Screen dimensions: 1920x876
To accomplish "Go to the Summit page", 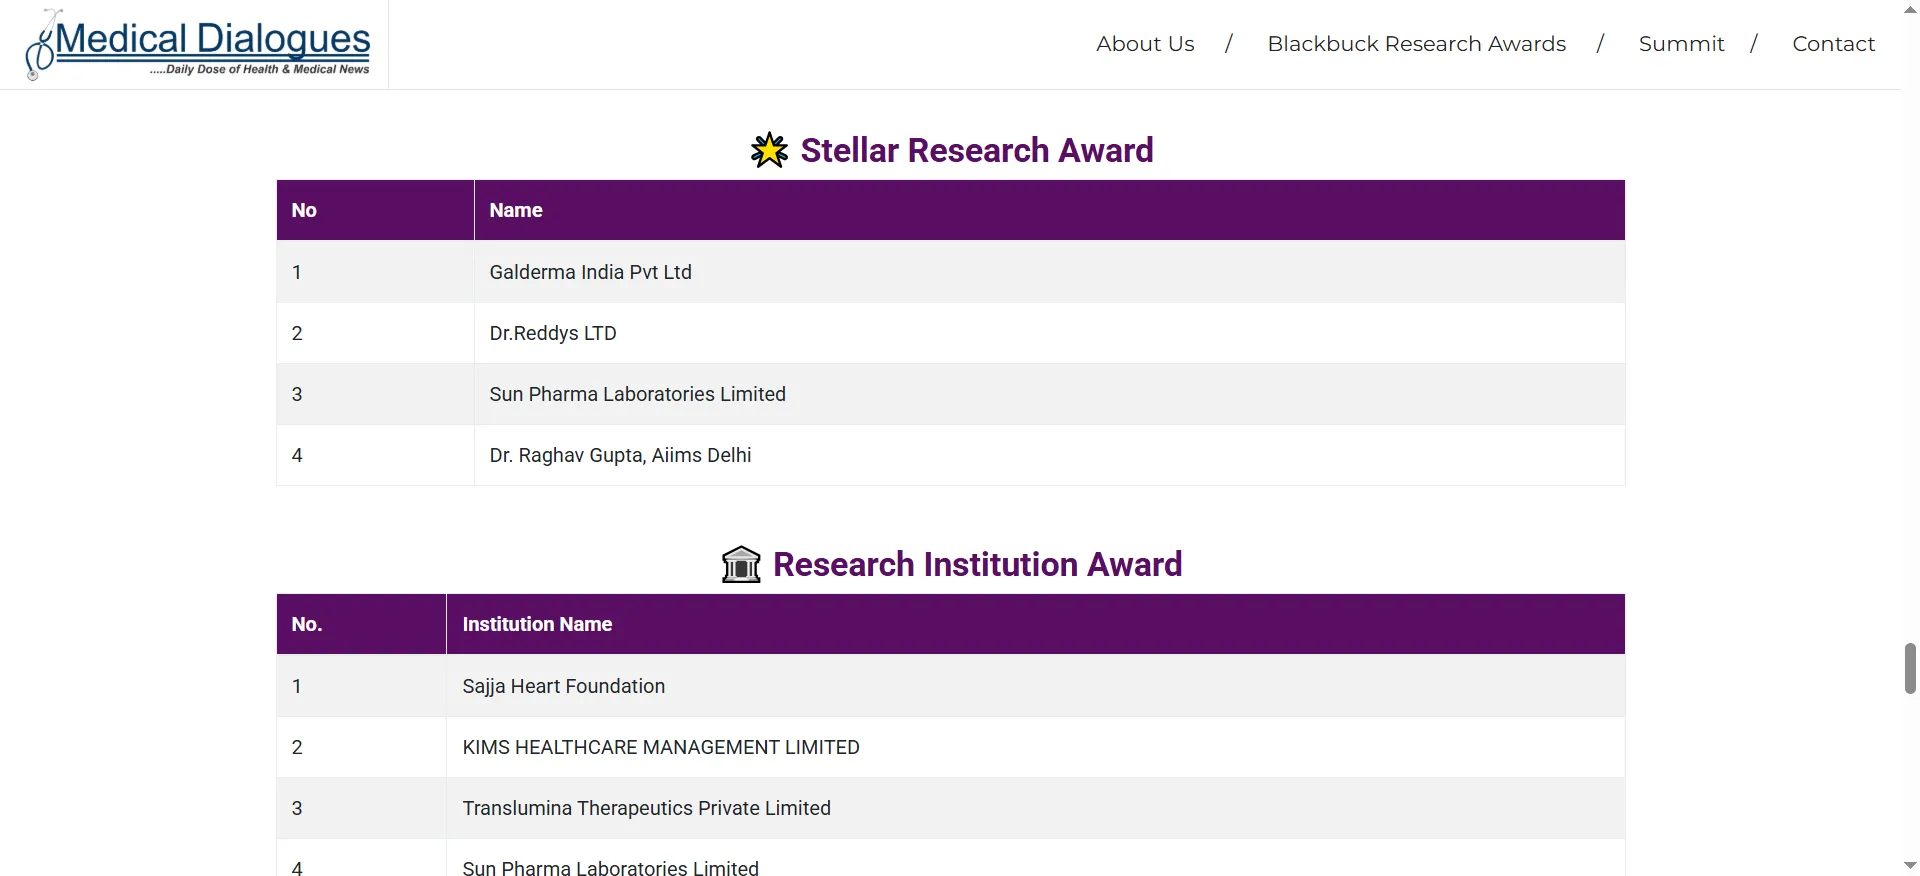I will [1681, 44].
